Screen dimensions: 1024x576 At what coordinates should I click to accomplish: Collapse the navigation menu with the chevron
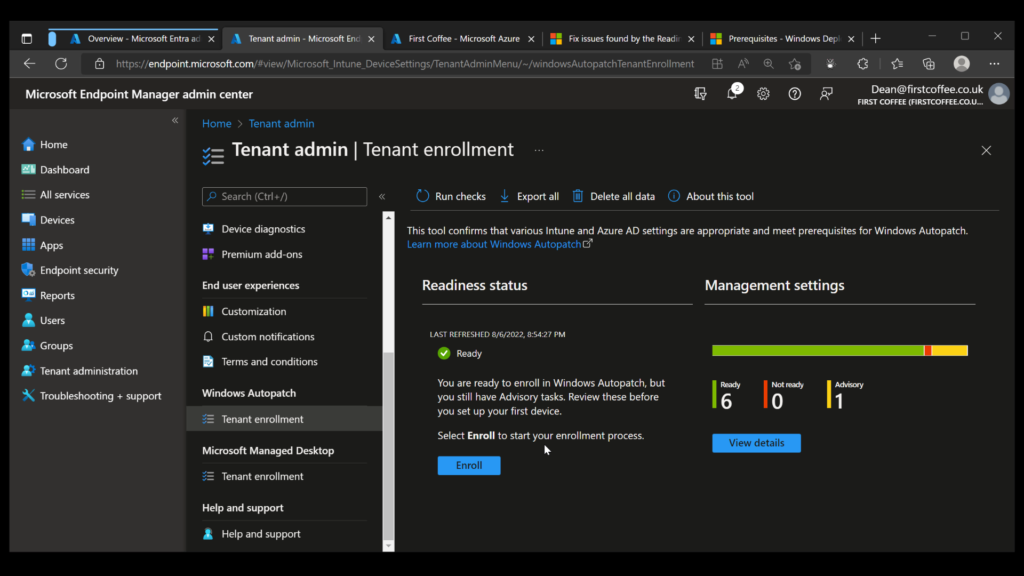click(x=382, y=196)
